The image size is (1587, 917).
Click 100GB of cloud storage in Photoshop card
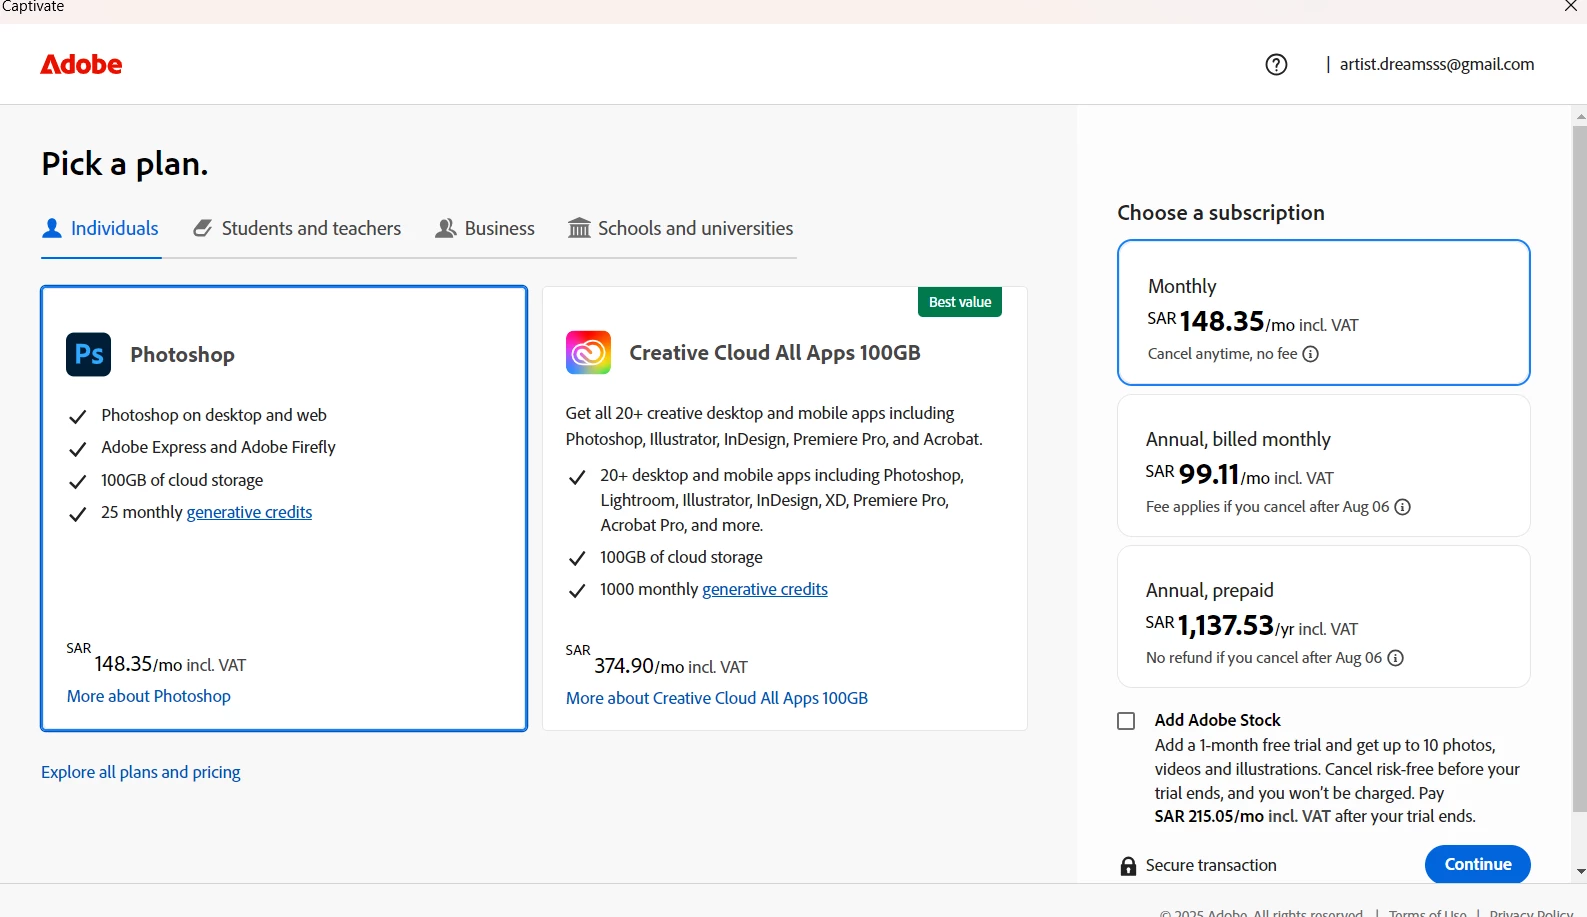[182, 480]
